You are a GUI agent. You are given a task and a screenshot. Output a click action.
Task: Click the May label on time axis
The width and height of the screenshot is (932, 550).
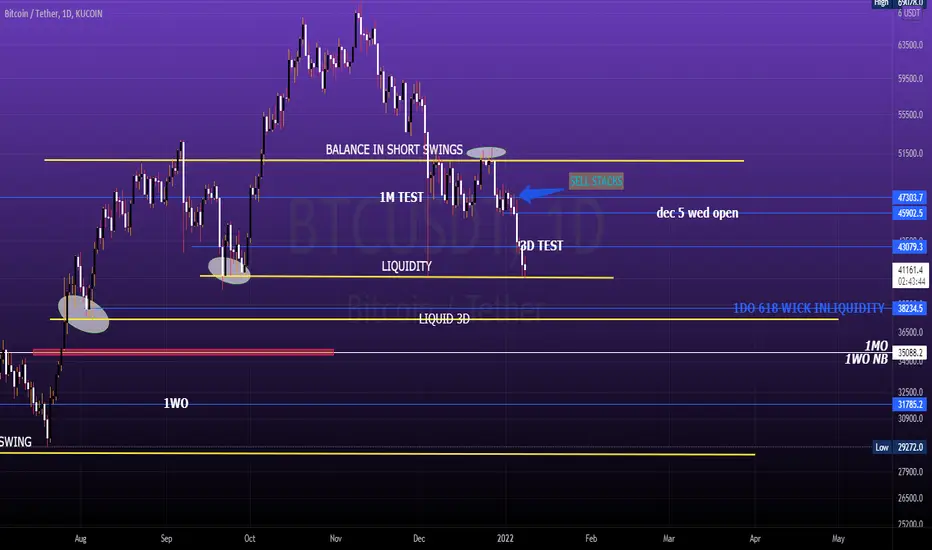(838, 539)
